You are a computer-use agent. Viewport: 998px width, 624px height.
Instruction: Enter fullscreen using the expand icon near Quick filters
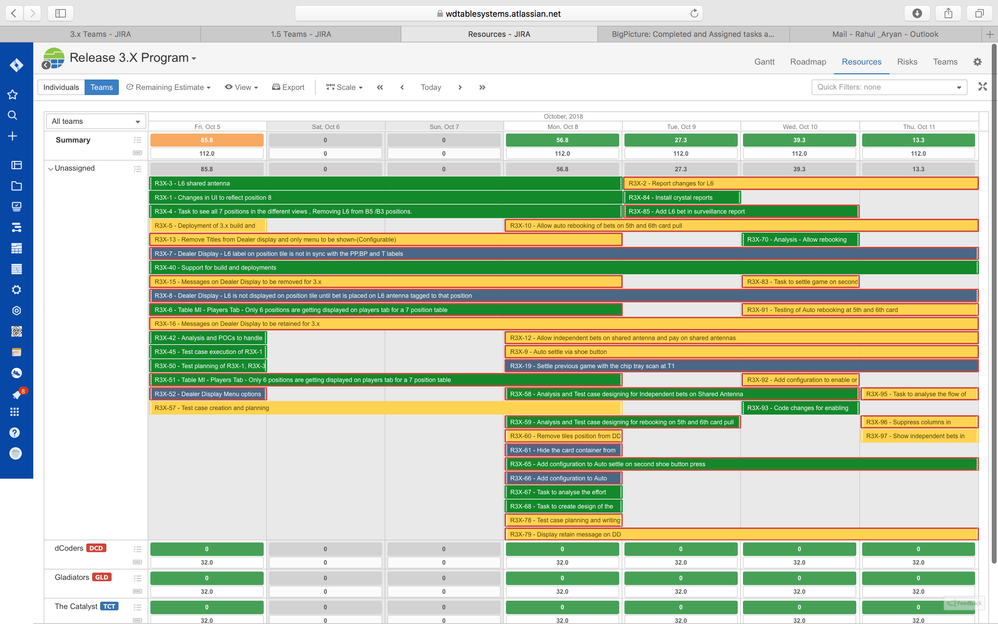point(983,87)
